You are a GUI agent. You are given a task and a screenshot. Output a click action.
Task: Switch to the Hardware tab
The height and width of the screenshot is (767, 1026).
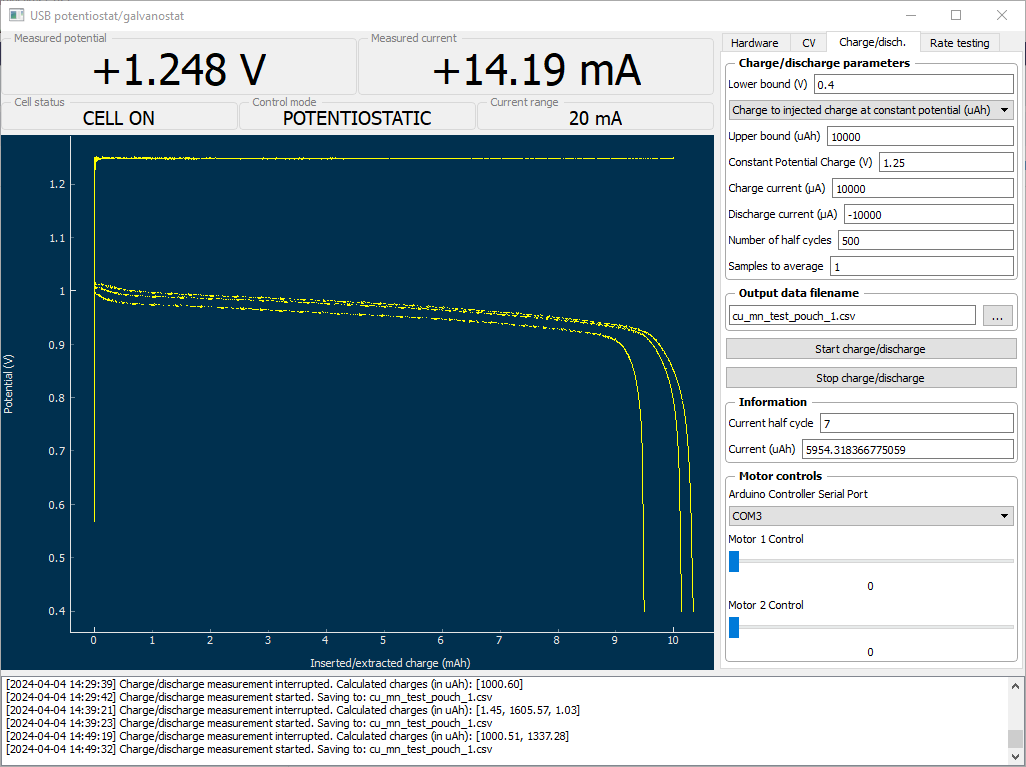click(754, 43)
